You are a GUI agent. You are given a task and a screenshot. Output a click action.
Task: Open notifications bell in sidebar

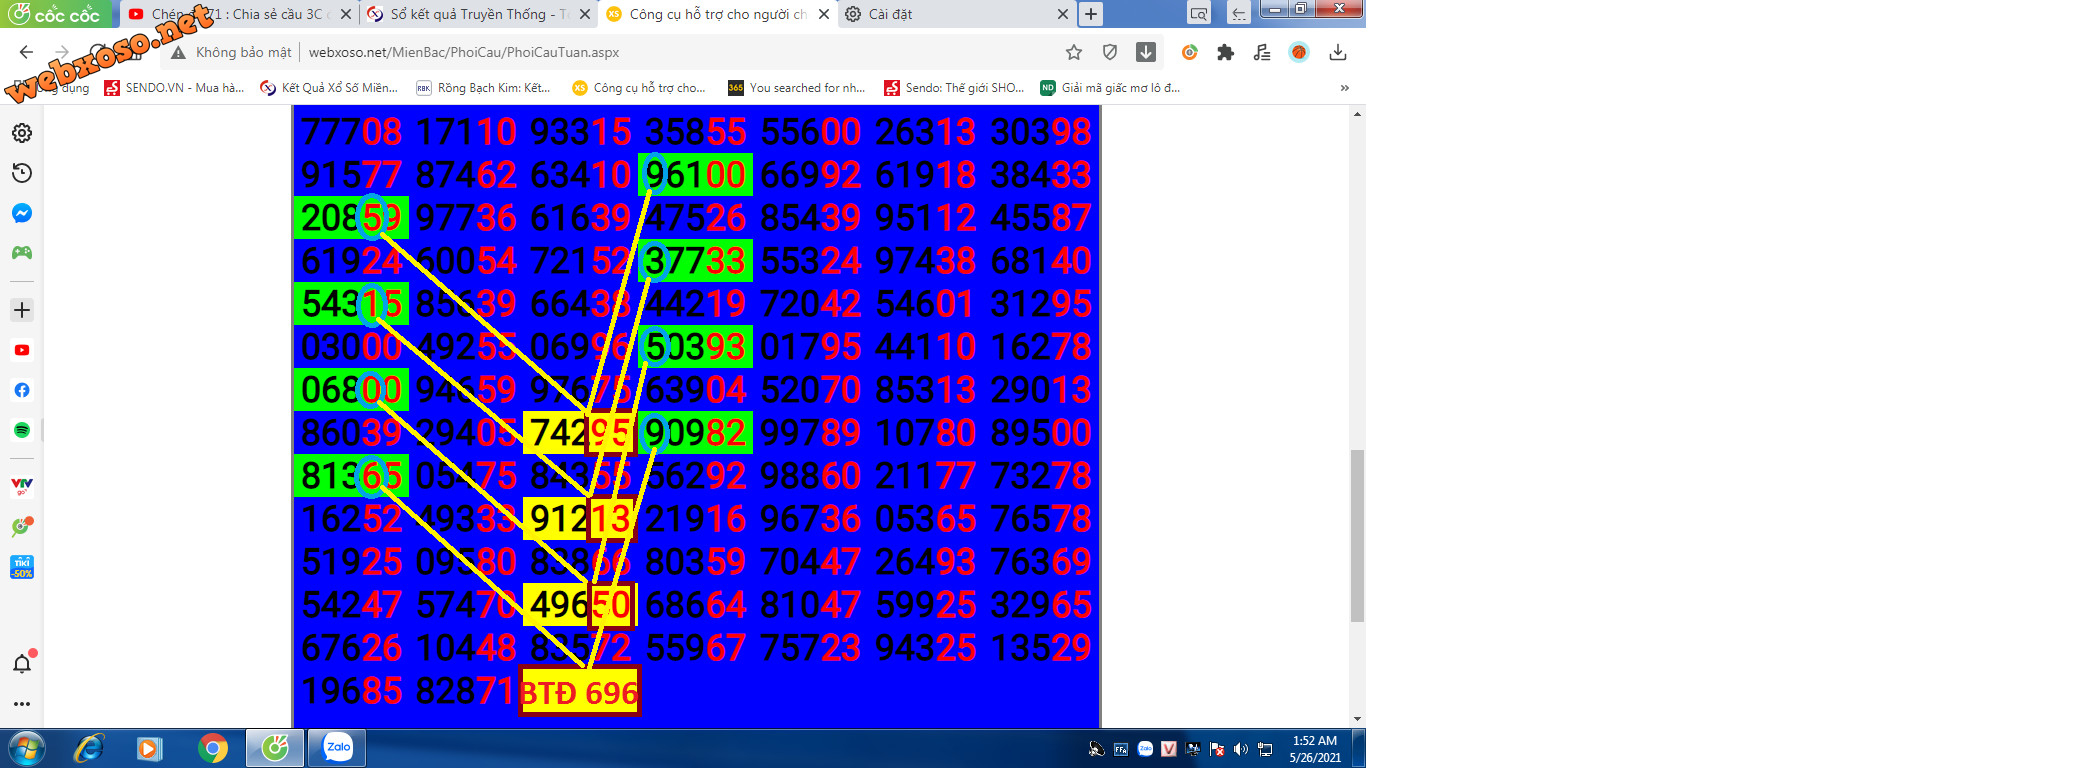point(22,663)
